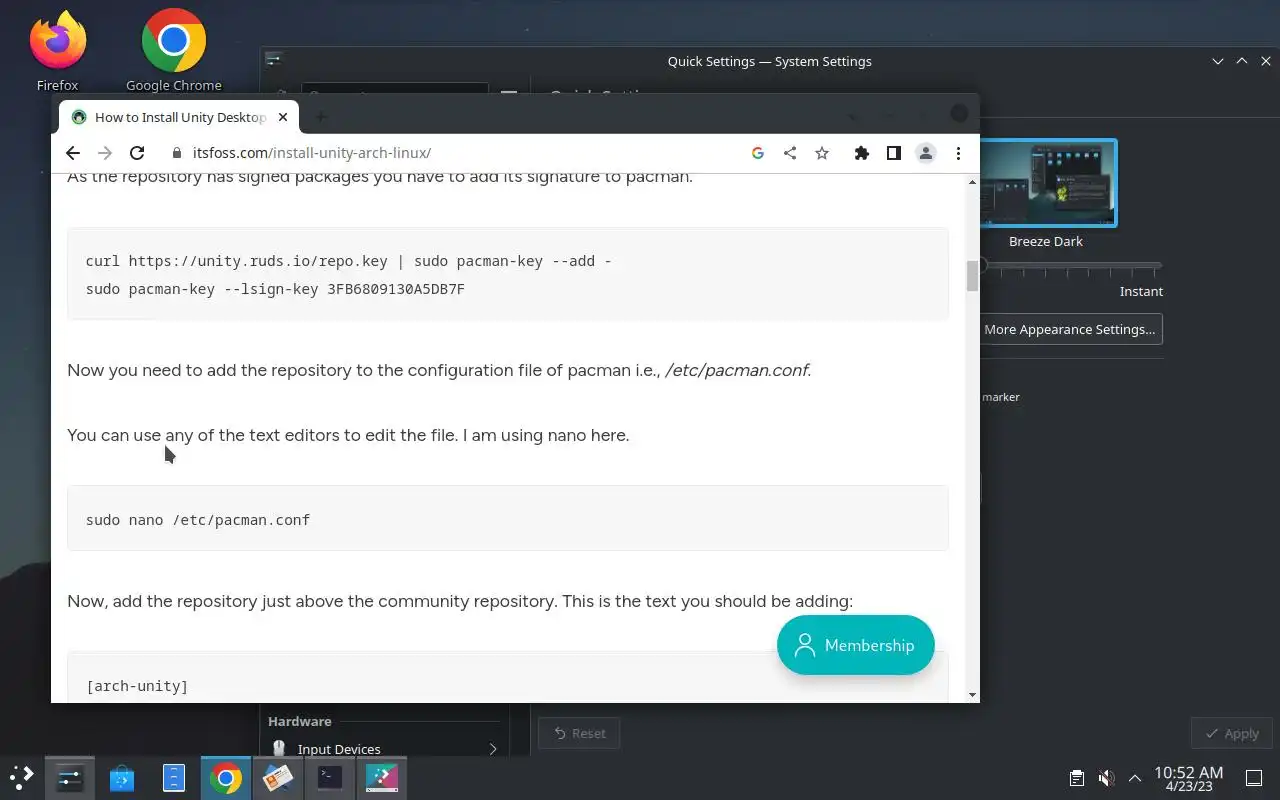Open Chrome's three-dot menu

pyautogui.click(x=958, y=153)
